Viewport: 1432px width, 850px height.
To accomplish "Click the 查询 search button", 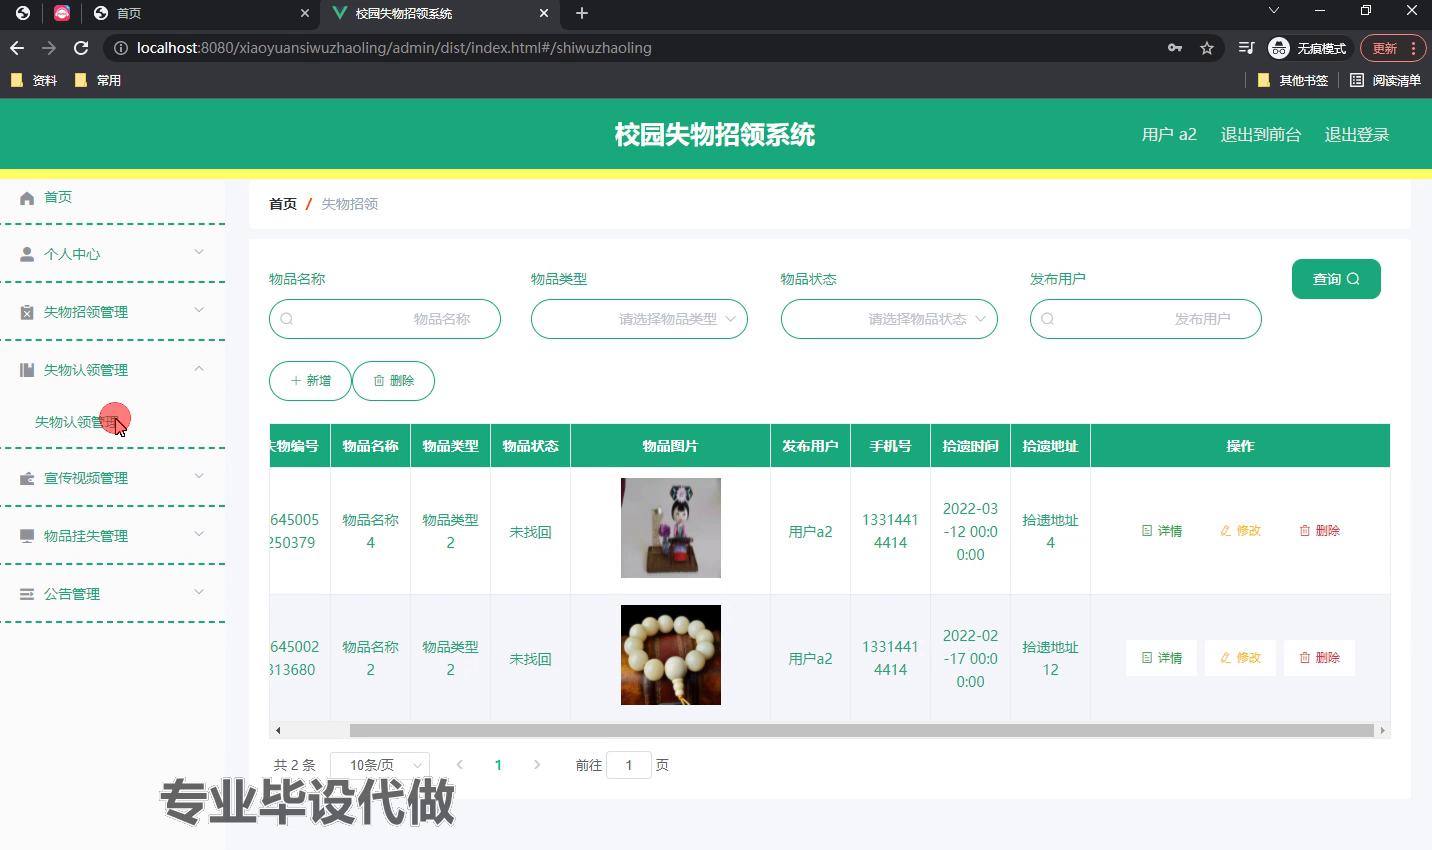I will [1336, 279].
